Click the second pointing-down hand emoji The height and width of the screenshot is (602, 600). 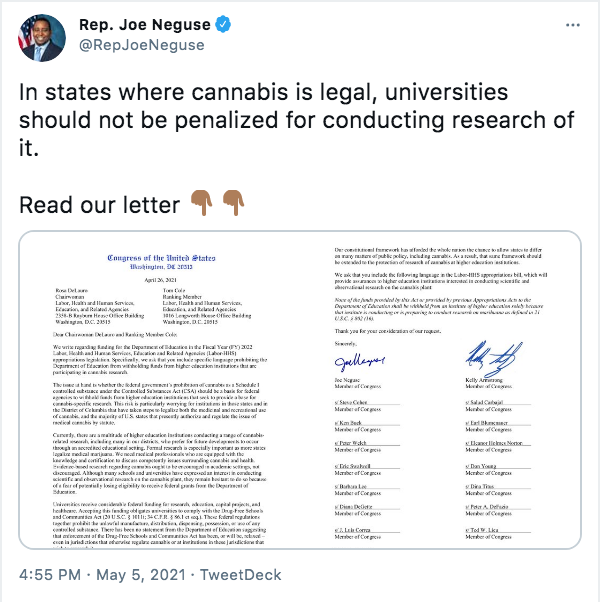[x=233, y=203]
